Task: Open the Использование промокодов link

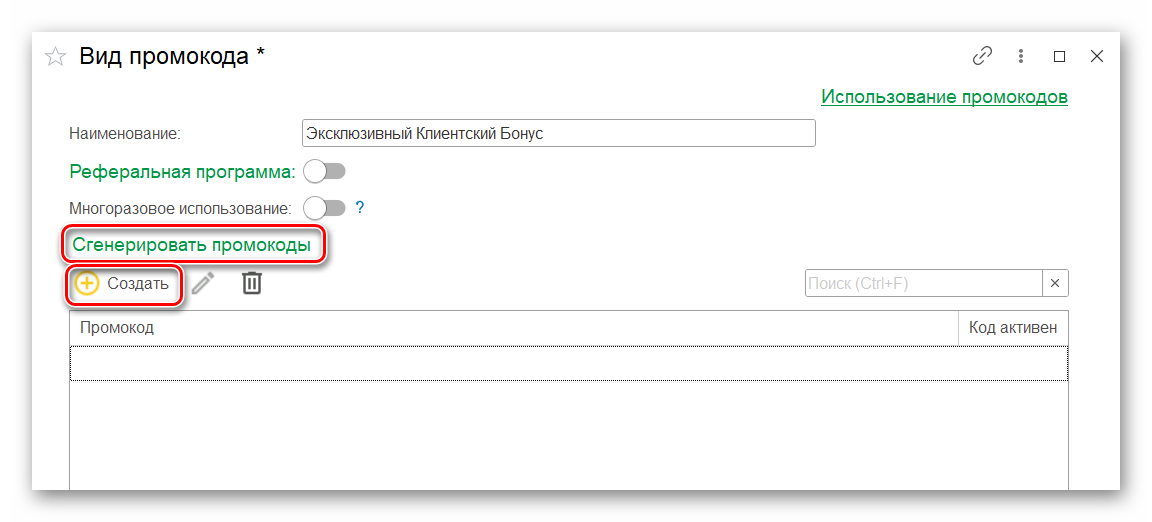Action: tap(944, 97)
